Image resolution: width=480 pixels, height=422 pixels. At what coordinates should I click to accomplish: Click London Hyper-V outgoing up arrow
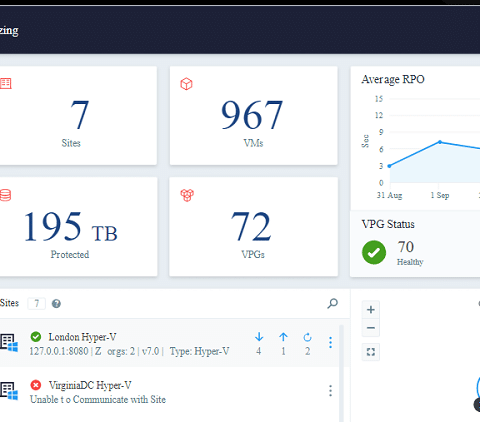(283, 337)
